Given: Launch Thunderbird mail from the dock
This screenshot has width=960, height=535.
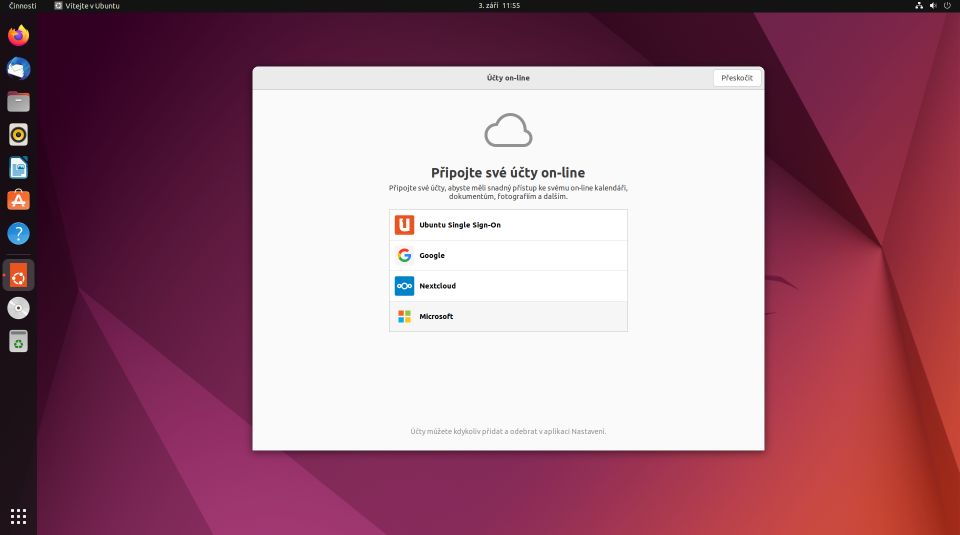Looking at the screenshot, I should [x=18, y=69].
